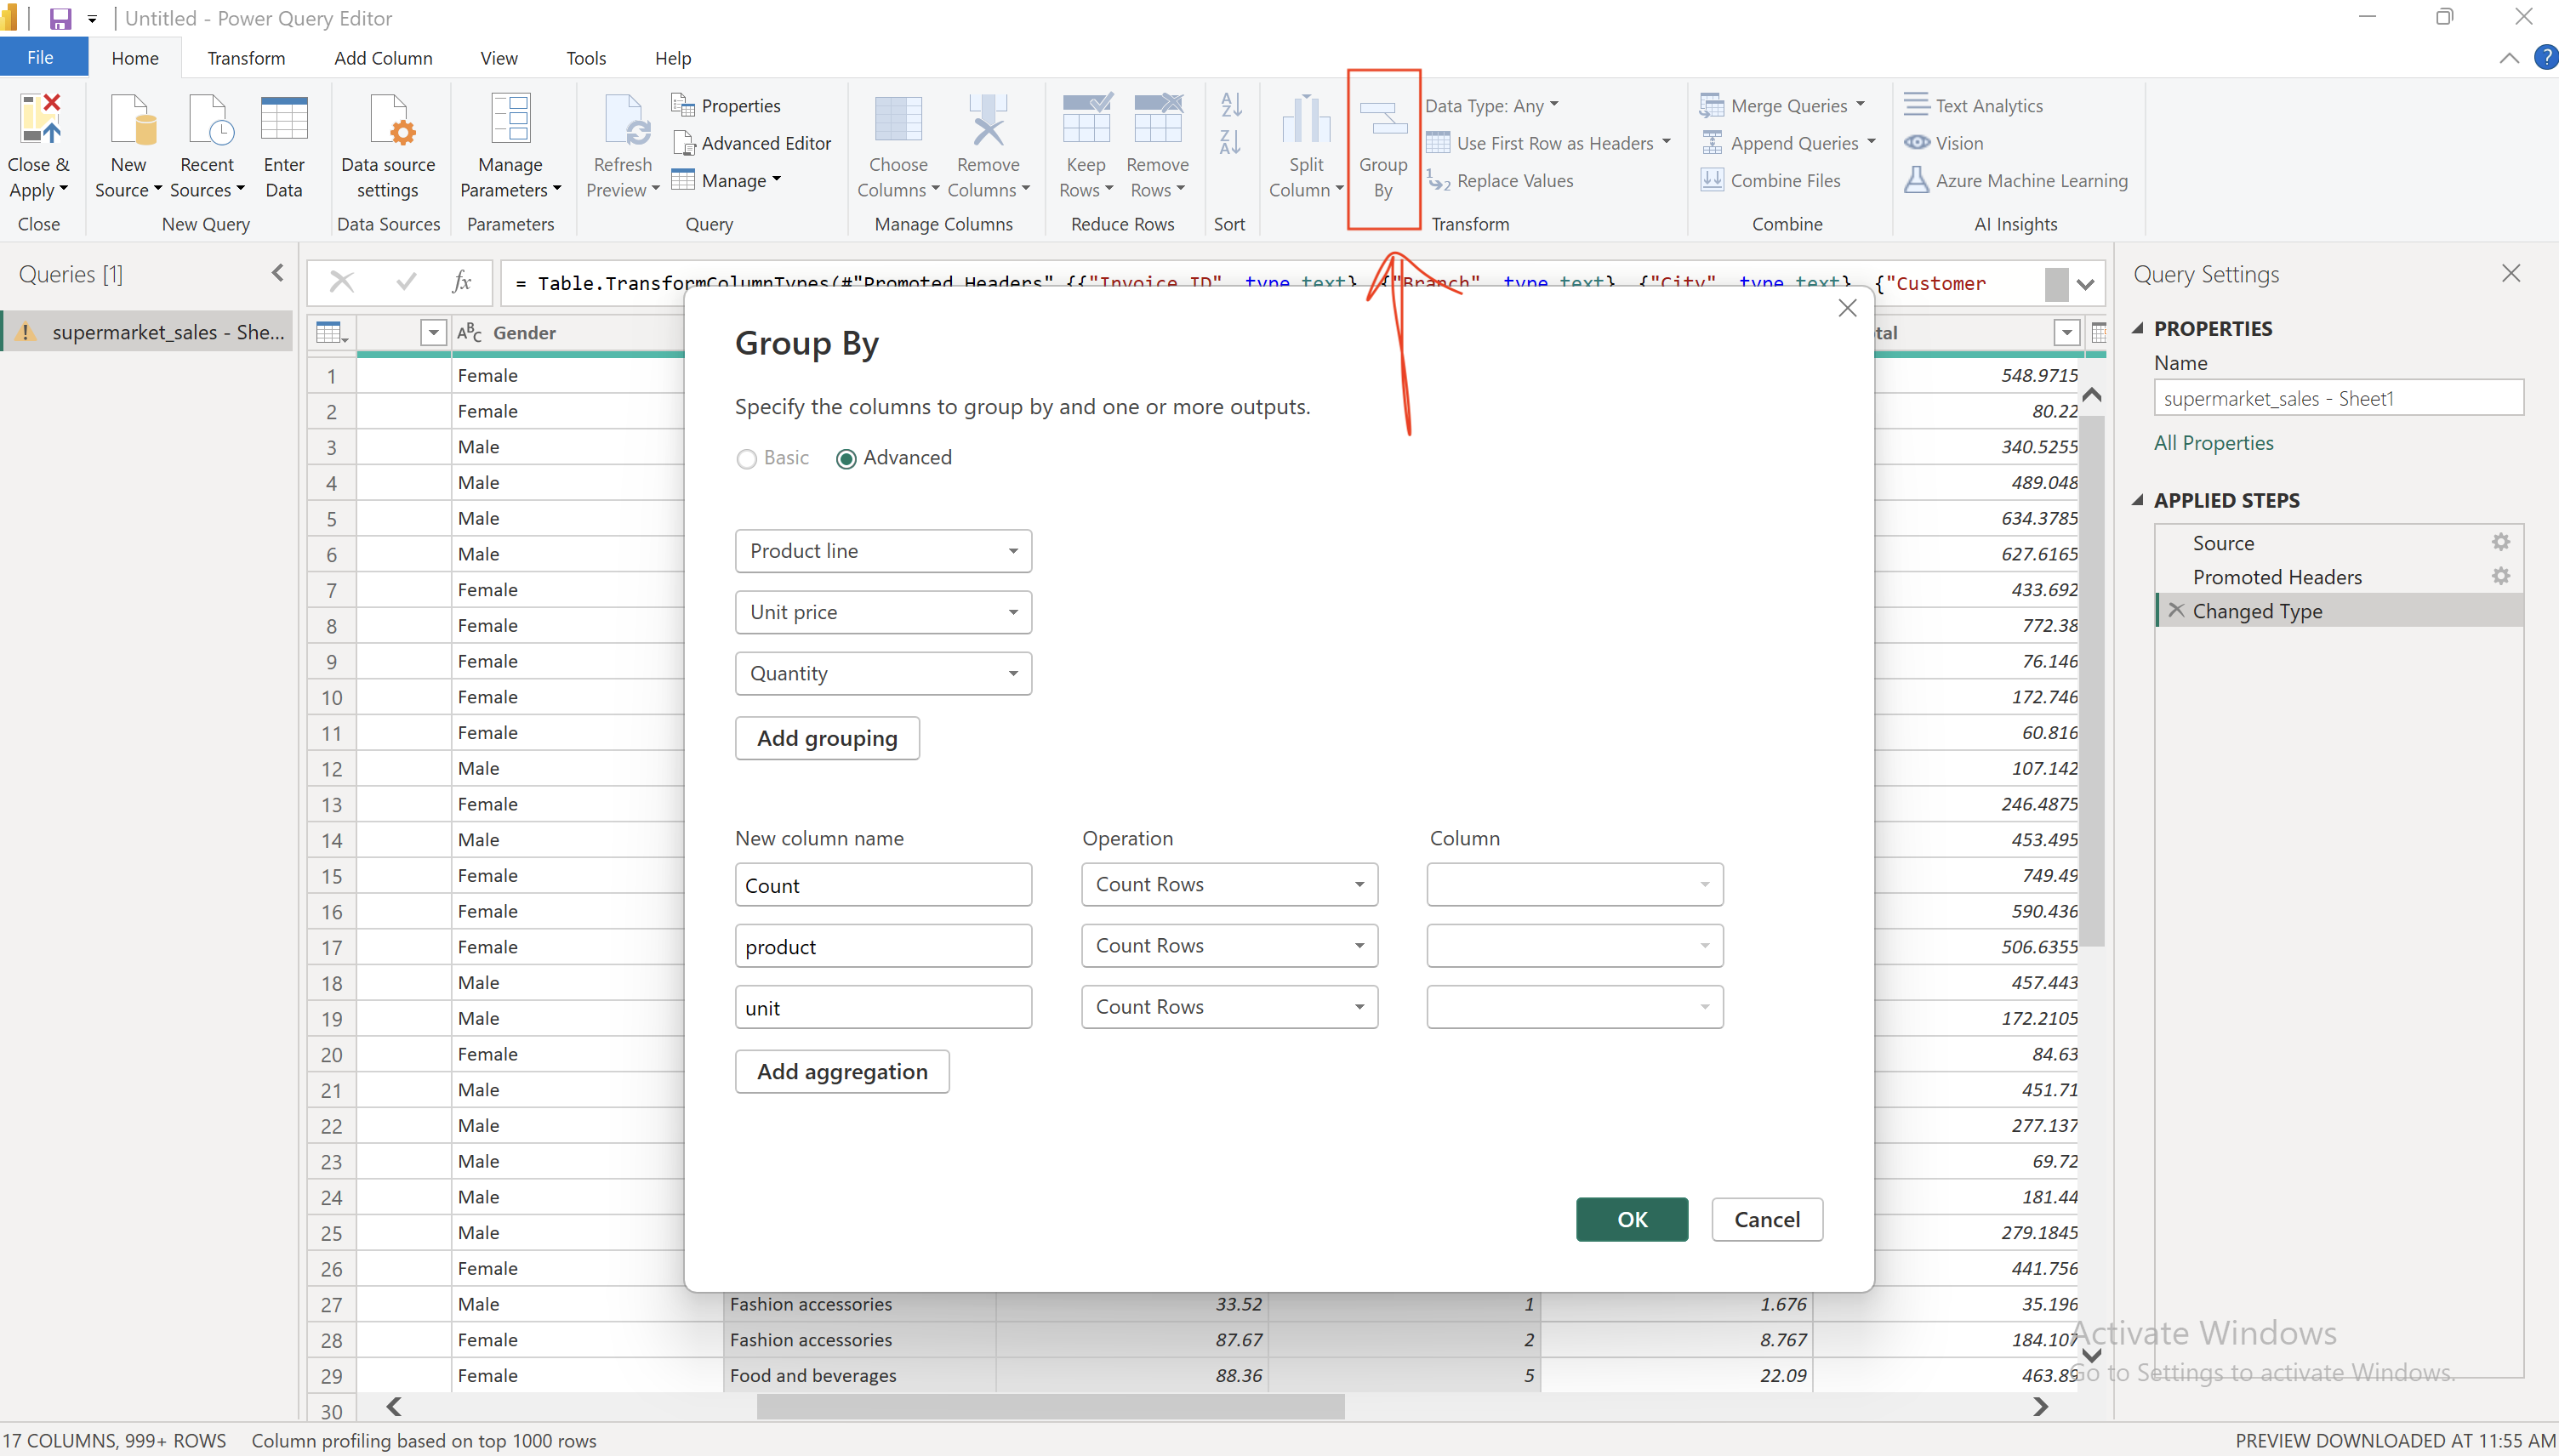Edit the Count column name field
This screenshot has height=1456, width=2559.
[883, 885]
